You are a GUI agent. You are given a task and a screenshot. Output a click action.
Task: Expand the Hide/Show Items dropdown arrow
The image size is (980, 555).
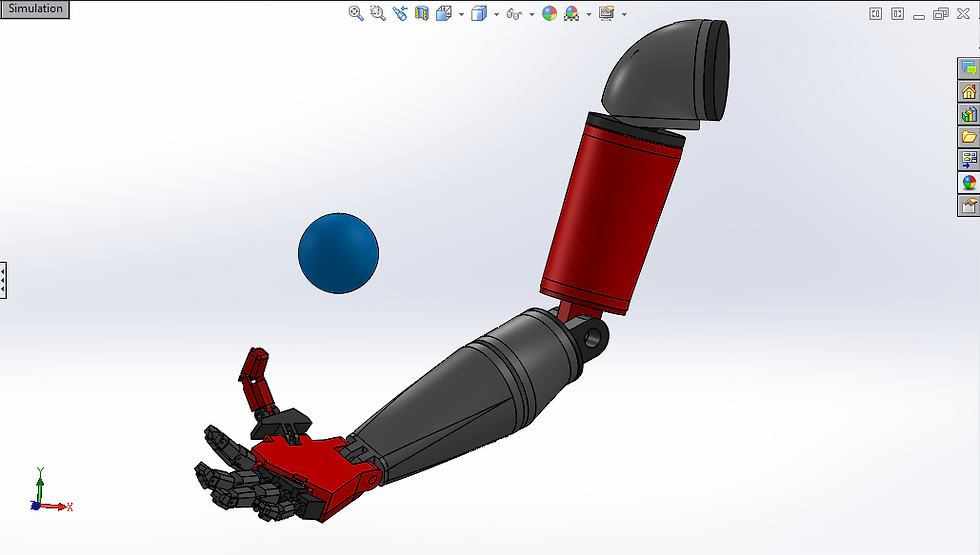point(531,14)
